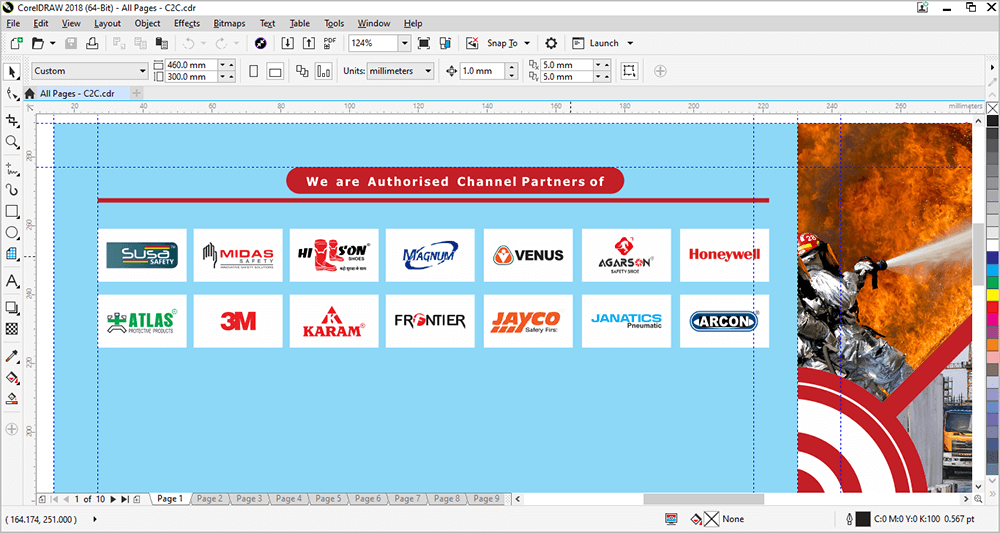Click the Welcome screen home icon
The width and height of the screenshot is (1000, 533).
[x=29, y=94]
